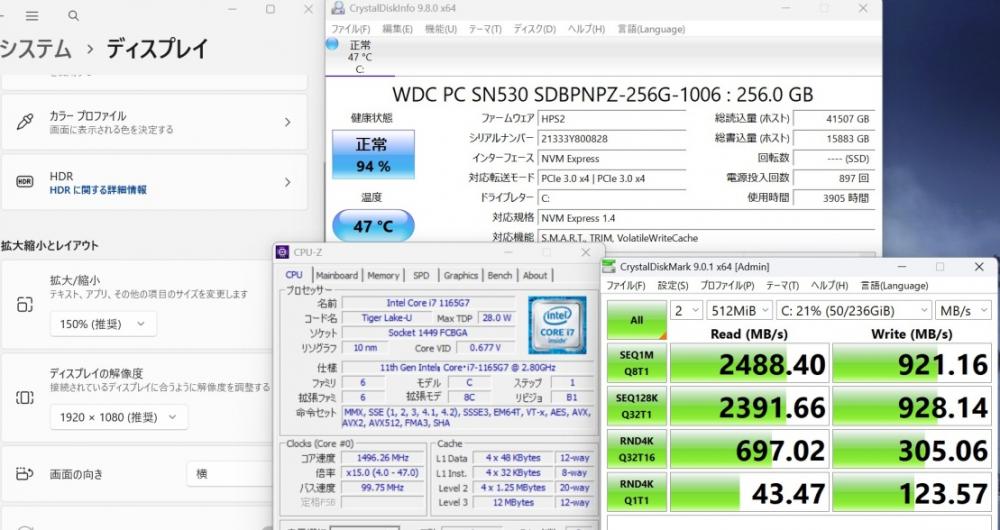Switch to the SPD tab in CPU-Z
The height and width of the screenshot is (530, 1000).
coord(421,276)
